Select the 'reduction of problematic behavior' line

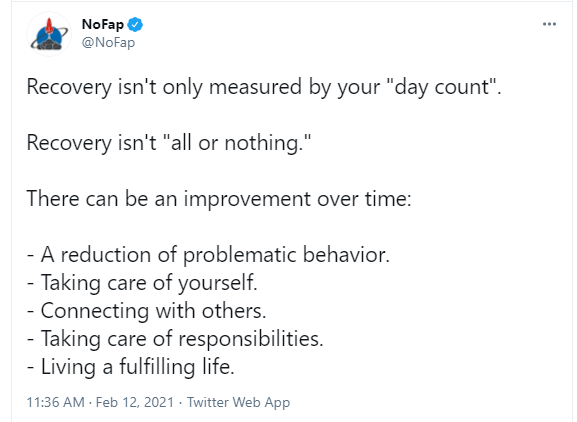point(208,255)
